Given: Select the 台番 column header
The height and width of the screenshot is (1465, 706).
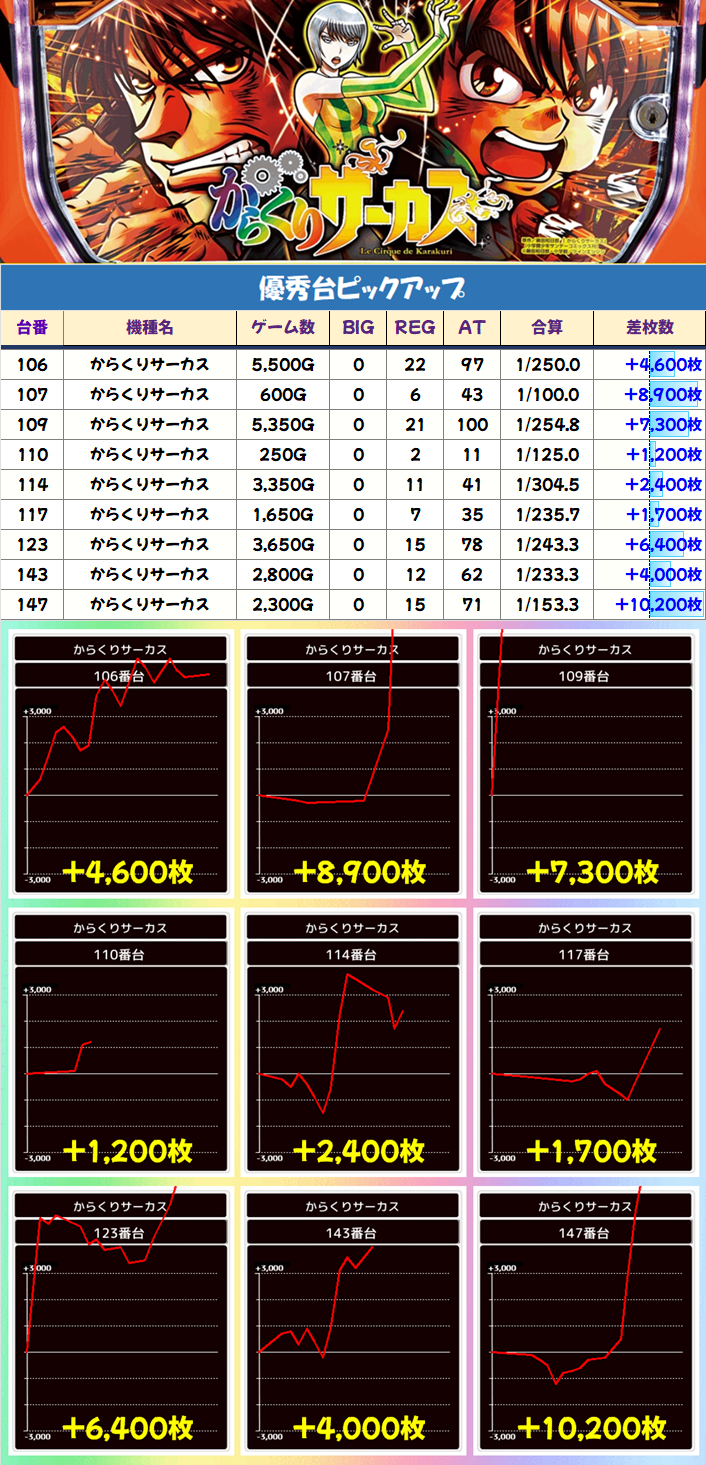Looking at the screenshot, I should 32,328.
